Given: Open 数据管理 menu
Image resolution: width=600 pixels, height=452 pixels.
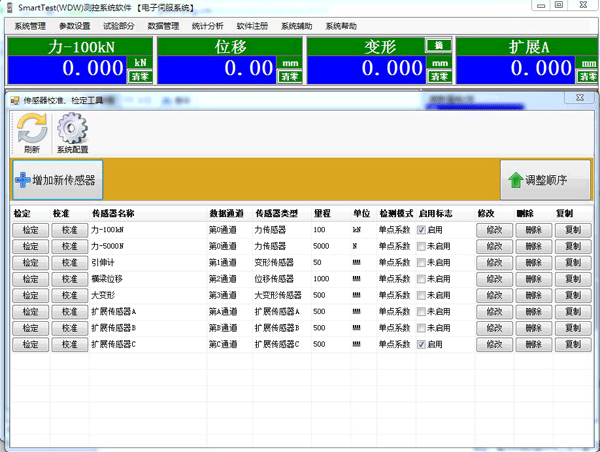Looking at the screenshot, I should 163,26.
